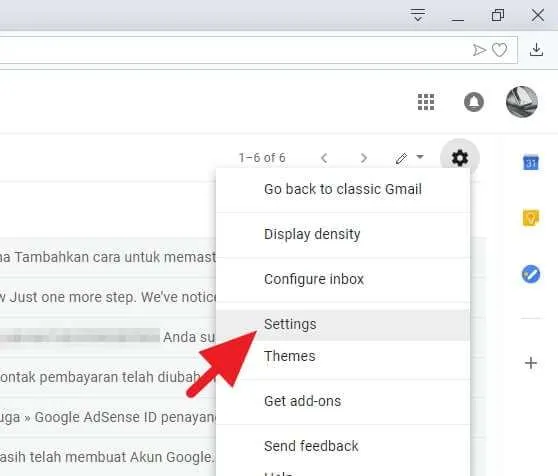This screenshot has width=558, height=476.
Task: Open the Google apps grid
Action: (426, 102)
